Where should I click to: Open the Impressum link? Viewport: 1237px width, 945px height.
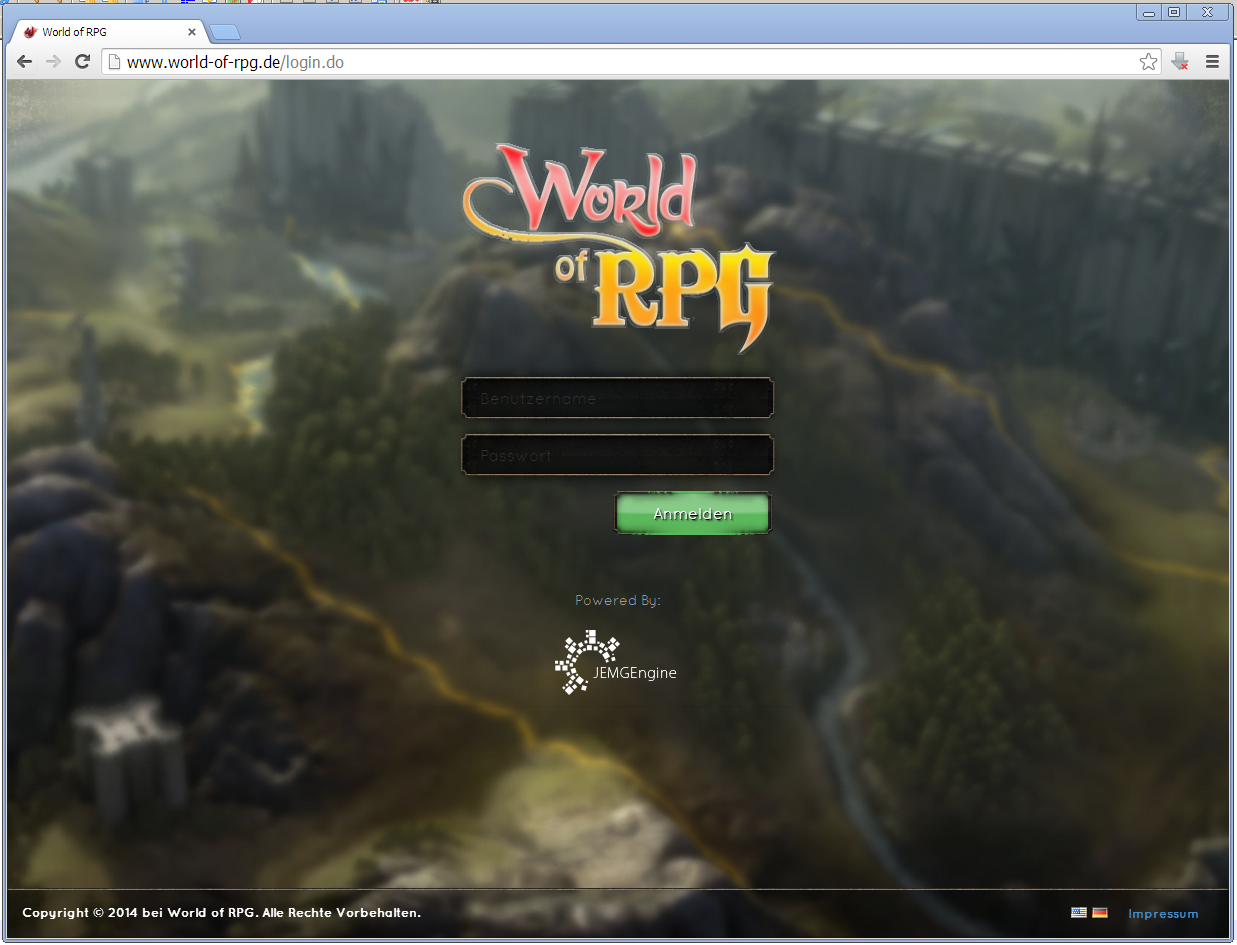click(1163, 914)
